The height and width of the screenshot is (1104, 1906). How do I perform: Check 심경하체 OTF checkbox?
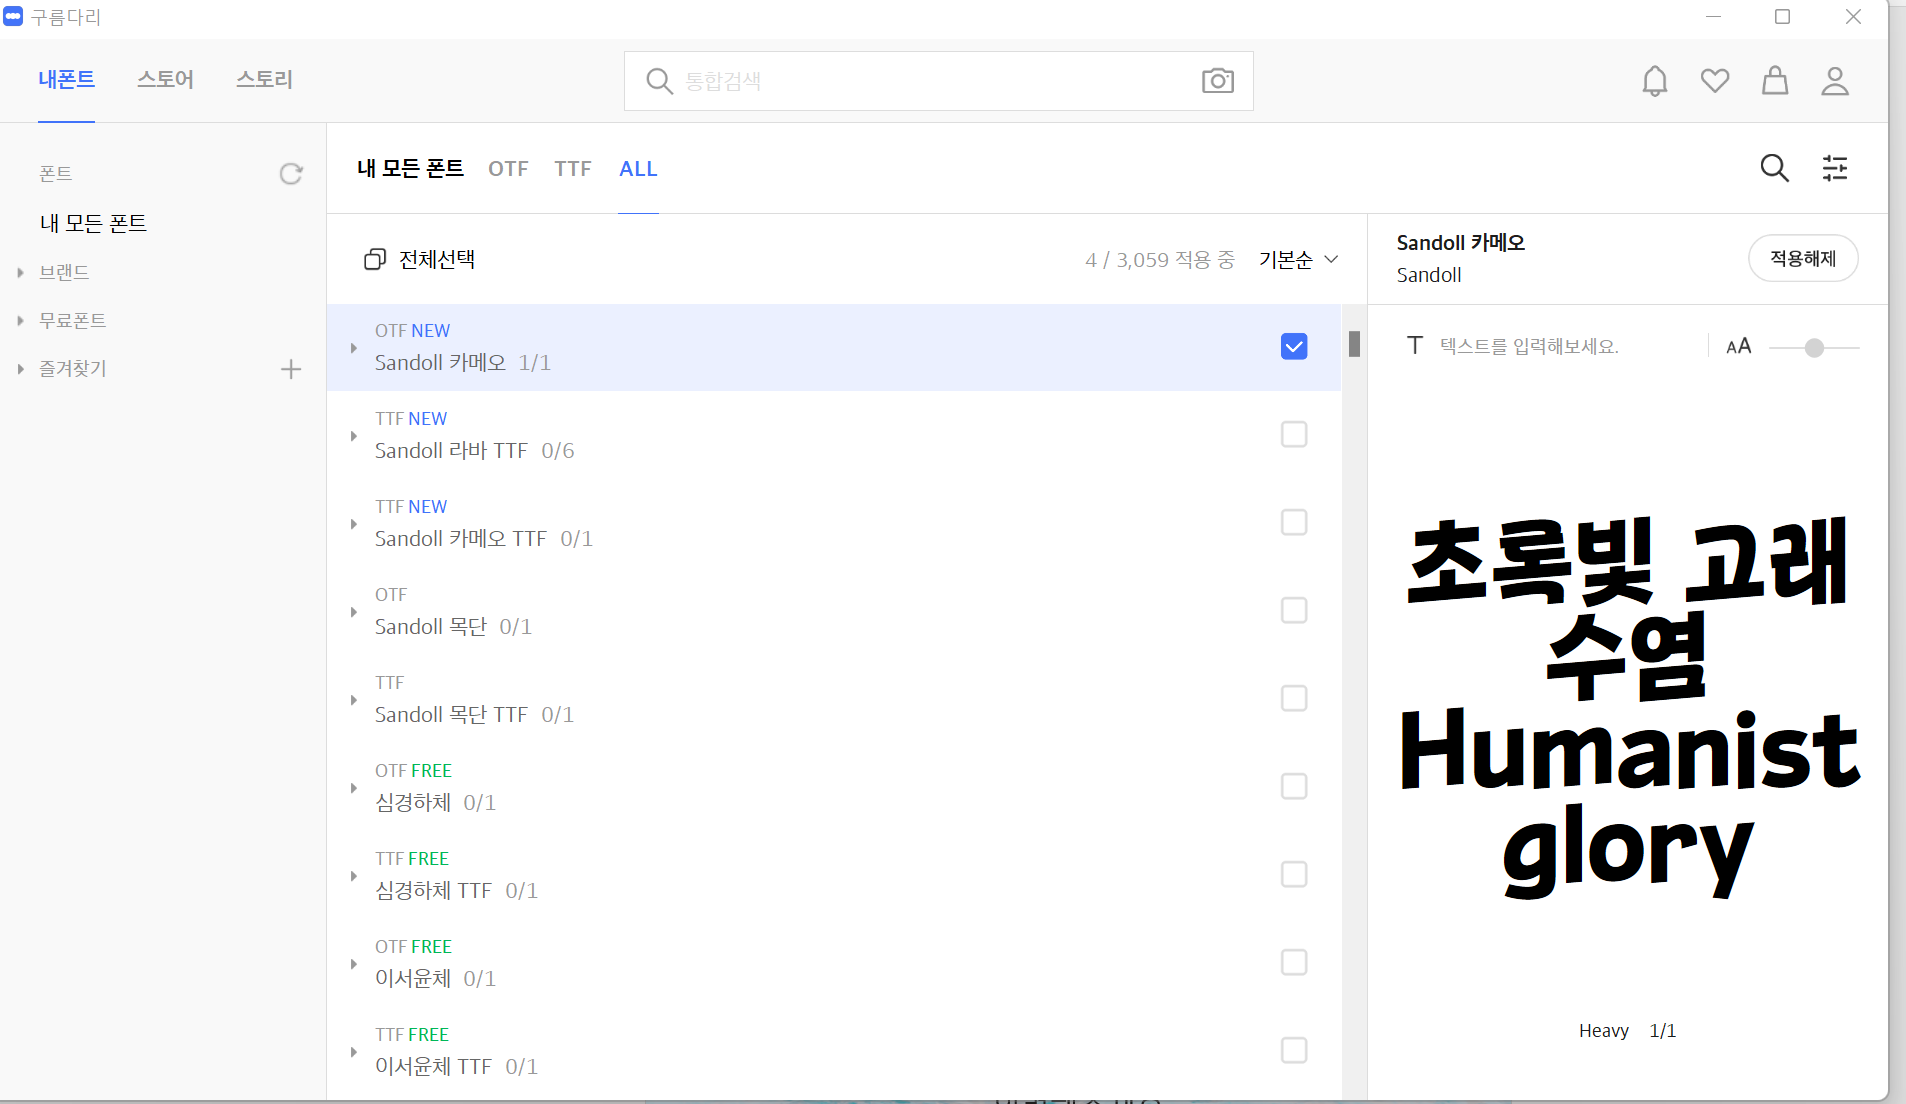pos(1294,787)
